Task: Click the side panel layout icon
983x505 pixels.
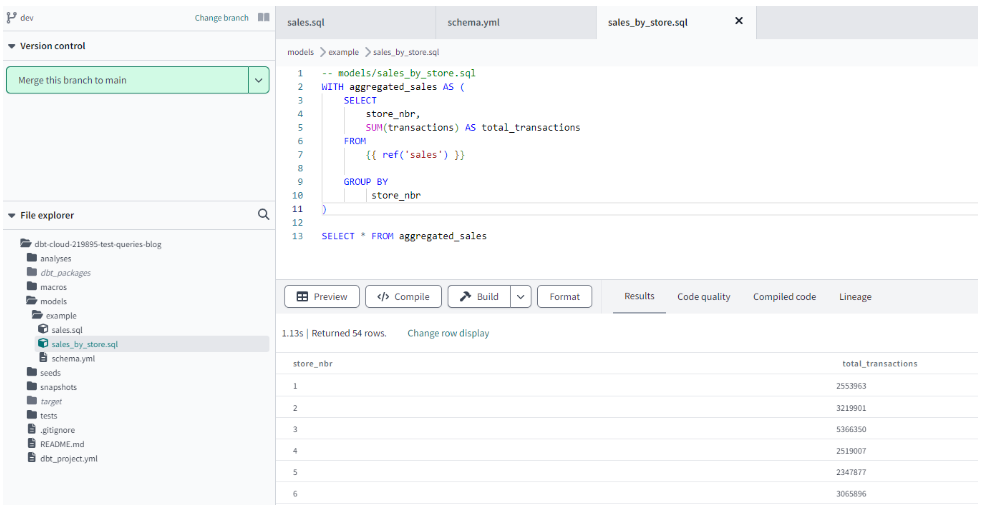Action: coord(263,17)
